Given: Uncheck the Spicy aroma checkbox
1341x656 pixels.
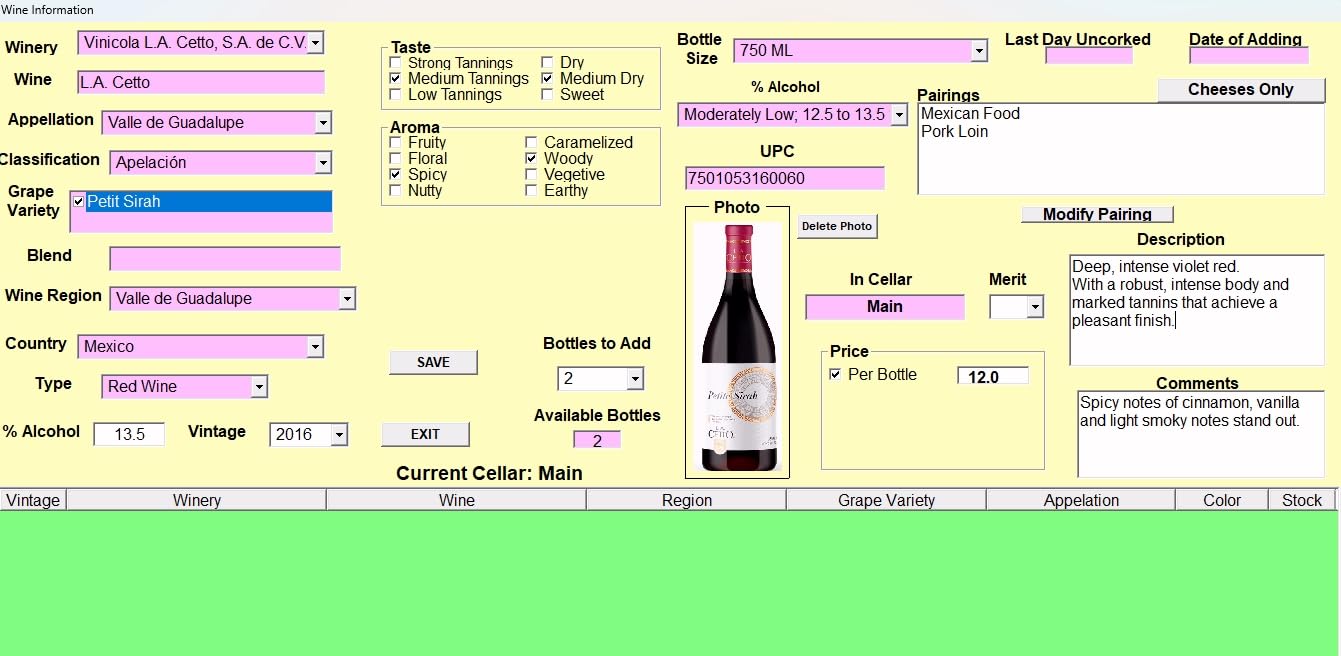Looking at the screenshot, I should click(x=395, y=174).
